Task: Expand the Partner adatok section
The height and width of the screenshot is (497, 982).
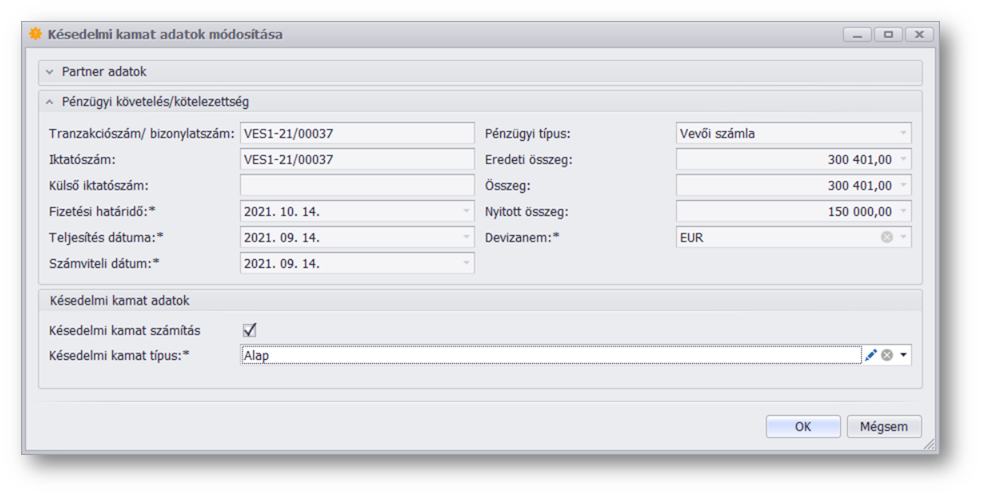Action: point(50,72)
